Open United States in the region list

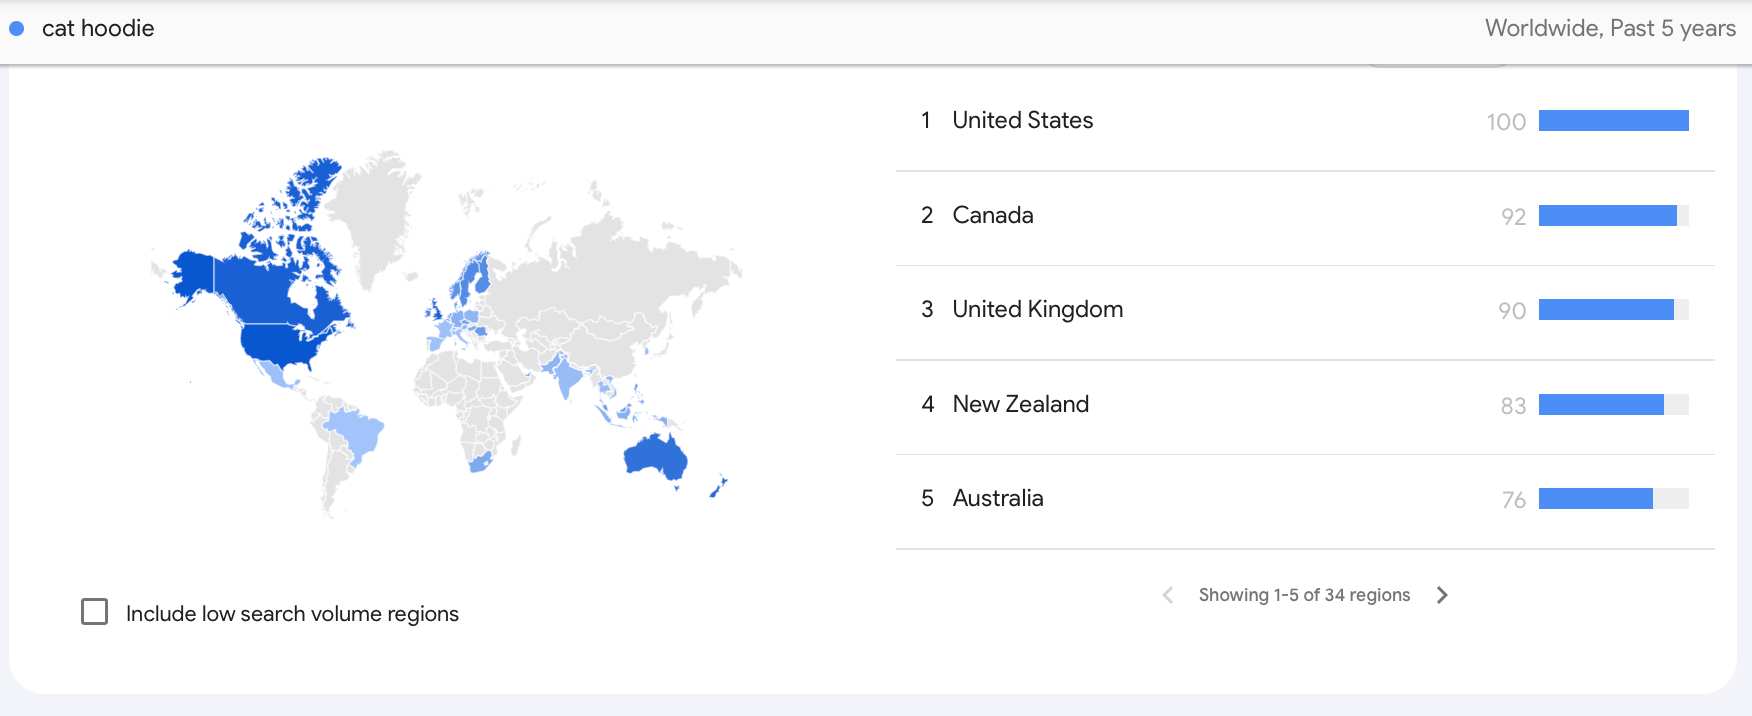(1022, 121)
